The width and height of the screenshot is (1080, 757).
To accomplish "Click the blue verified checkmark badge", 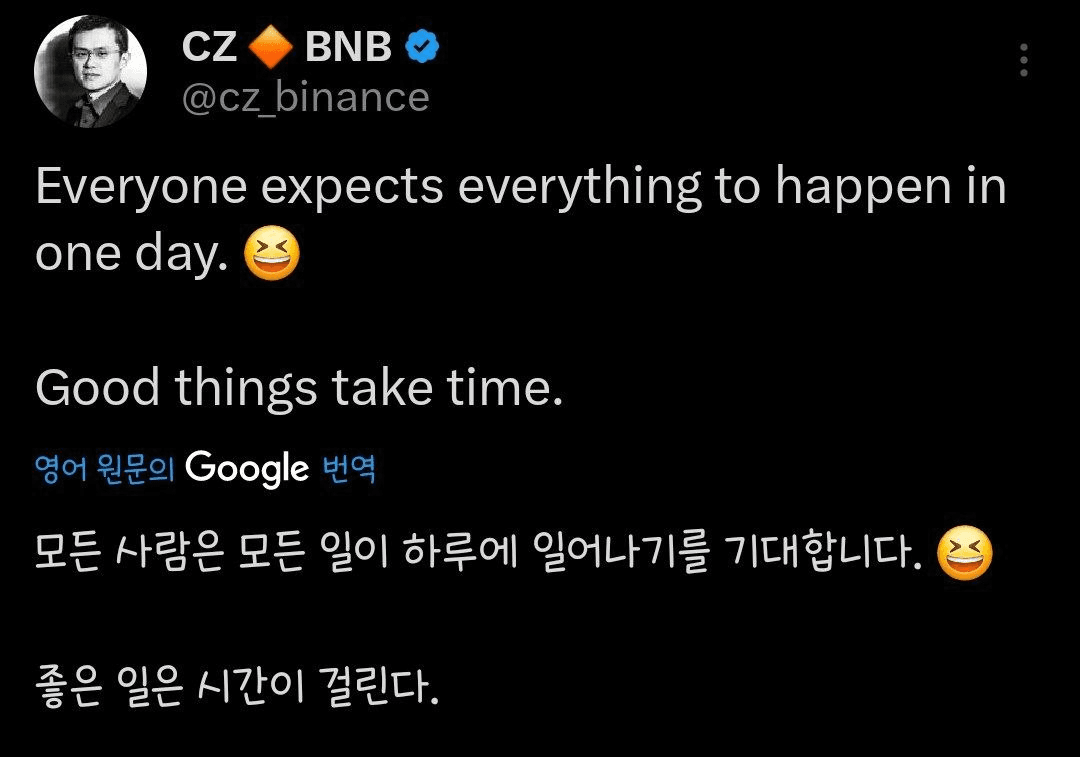I will [422, 47].
